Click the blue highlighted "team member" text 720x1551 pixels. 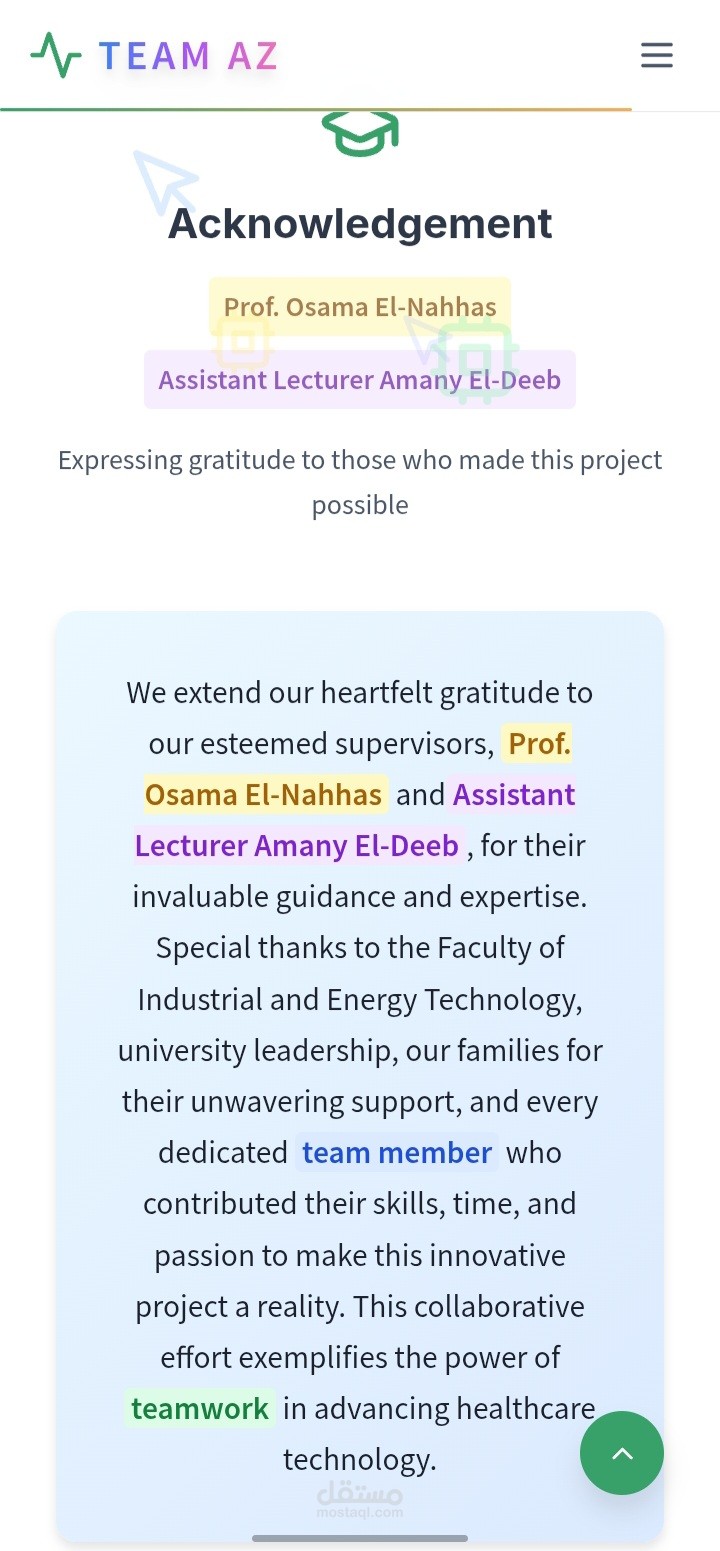tap(397, 1153)
